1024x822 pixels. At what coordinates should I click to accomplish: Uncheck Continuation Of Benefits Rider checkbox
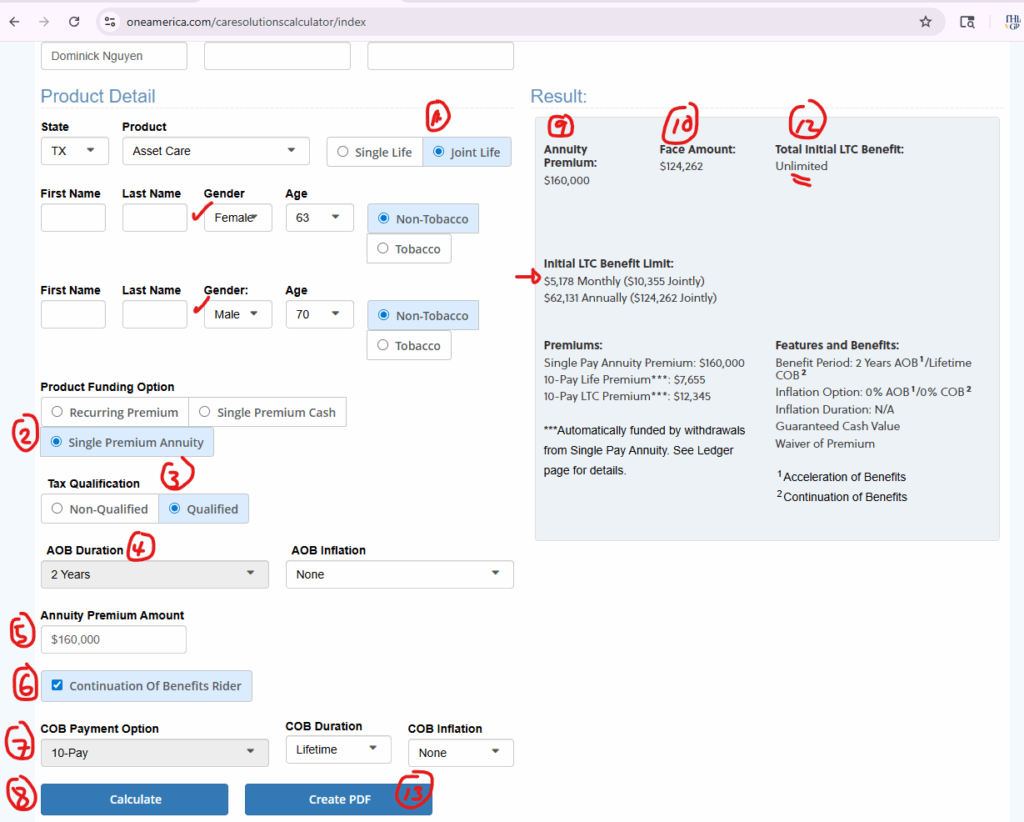tap(57, 686)
